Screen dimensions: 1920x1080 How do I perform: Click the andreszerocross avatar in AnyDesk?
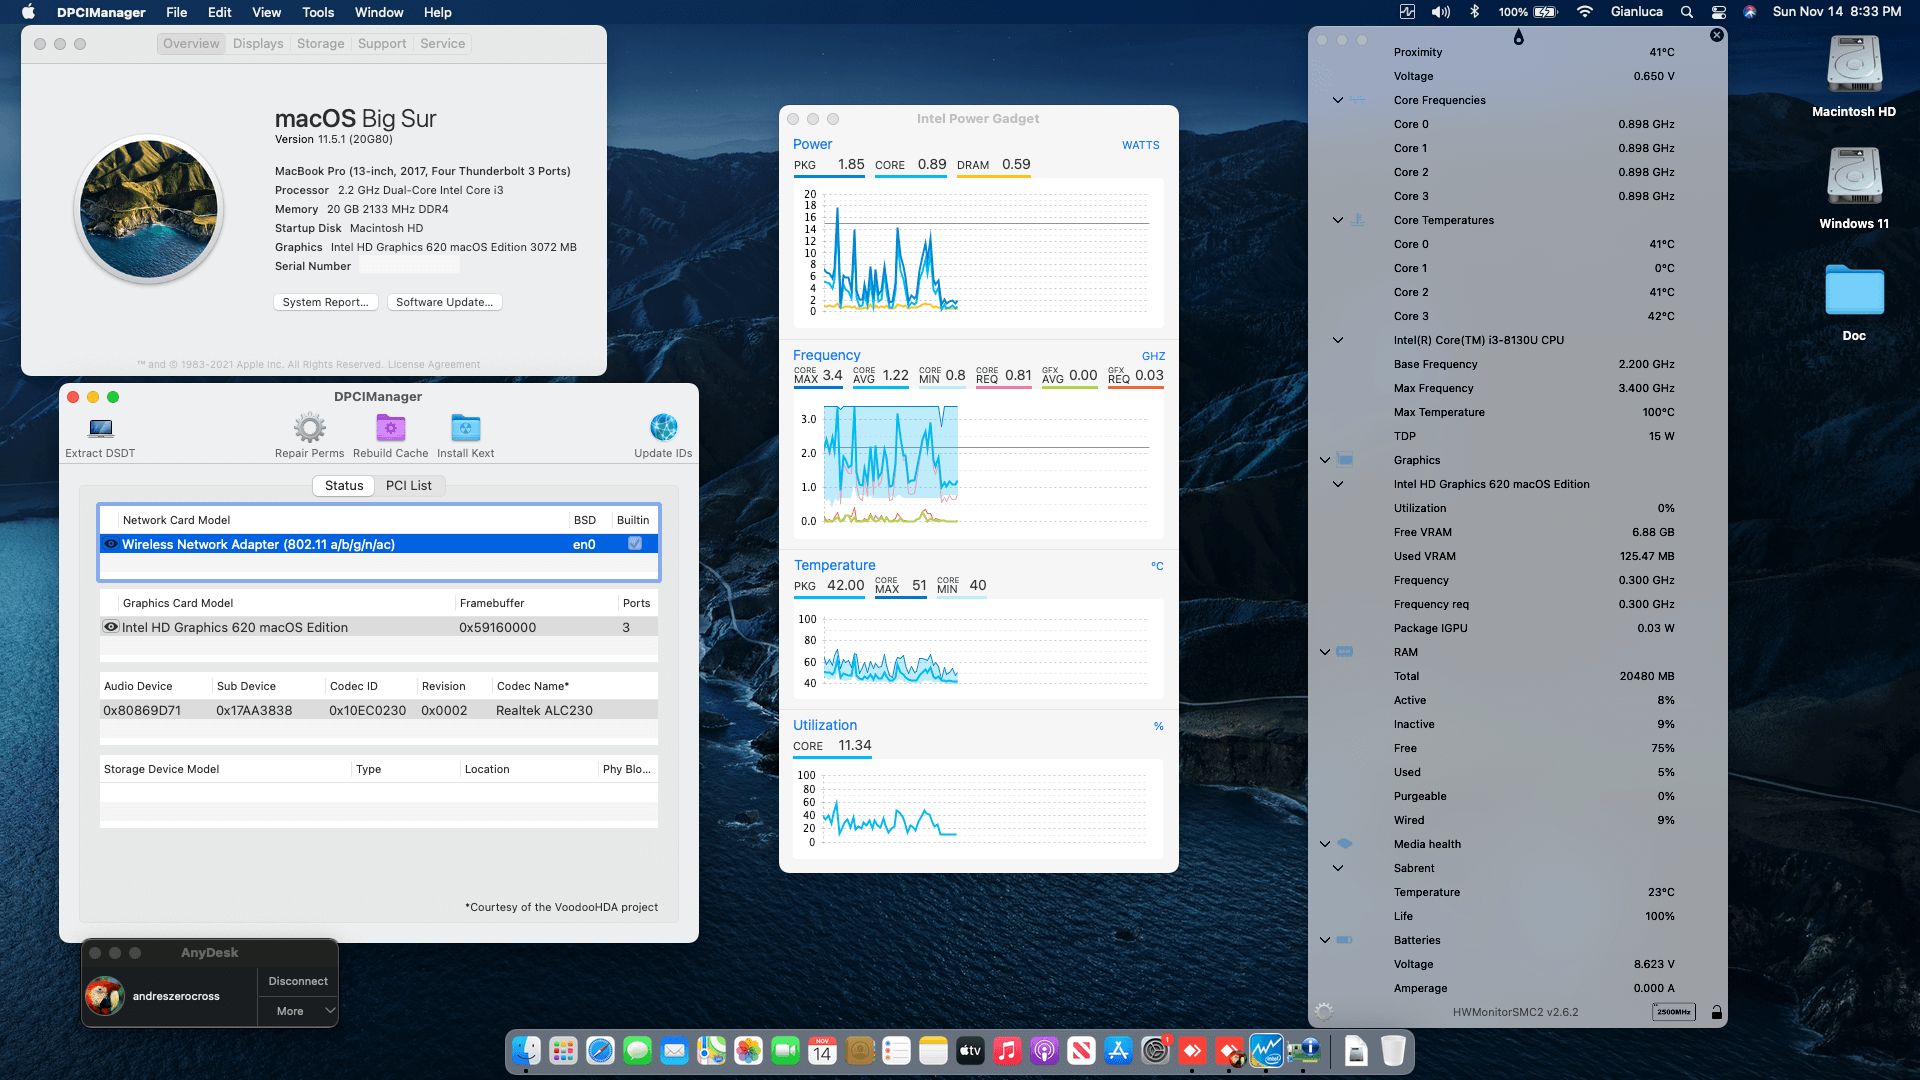[105, 996]
